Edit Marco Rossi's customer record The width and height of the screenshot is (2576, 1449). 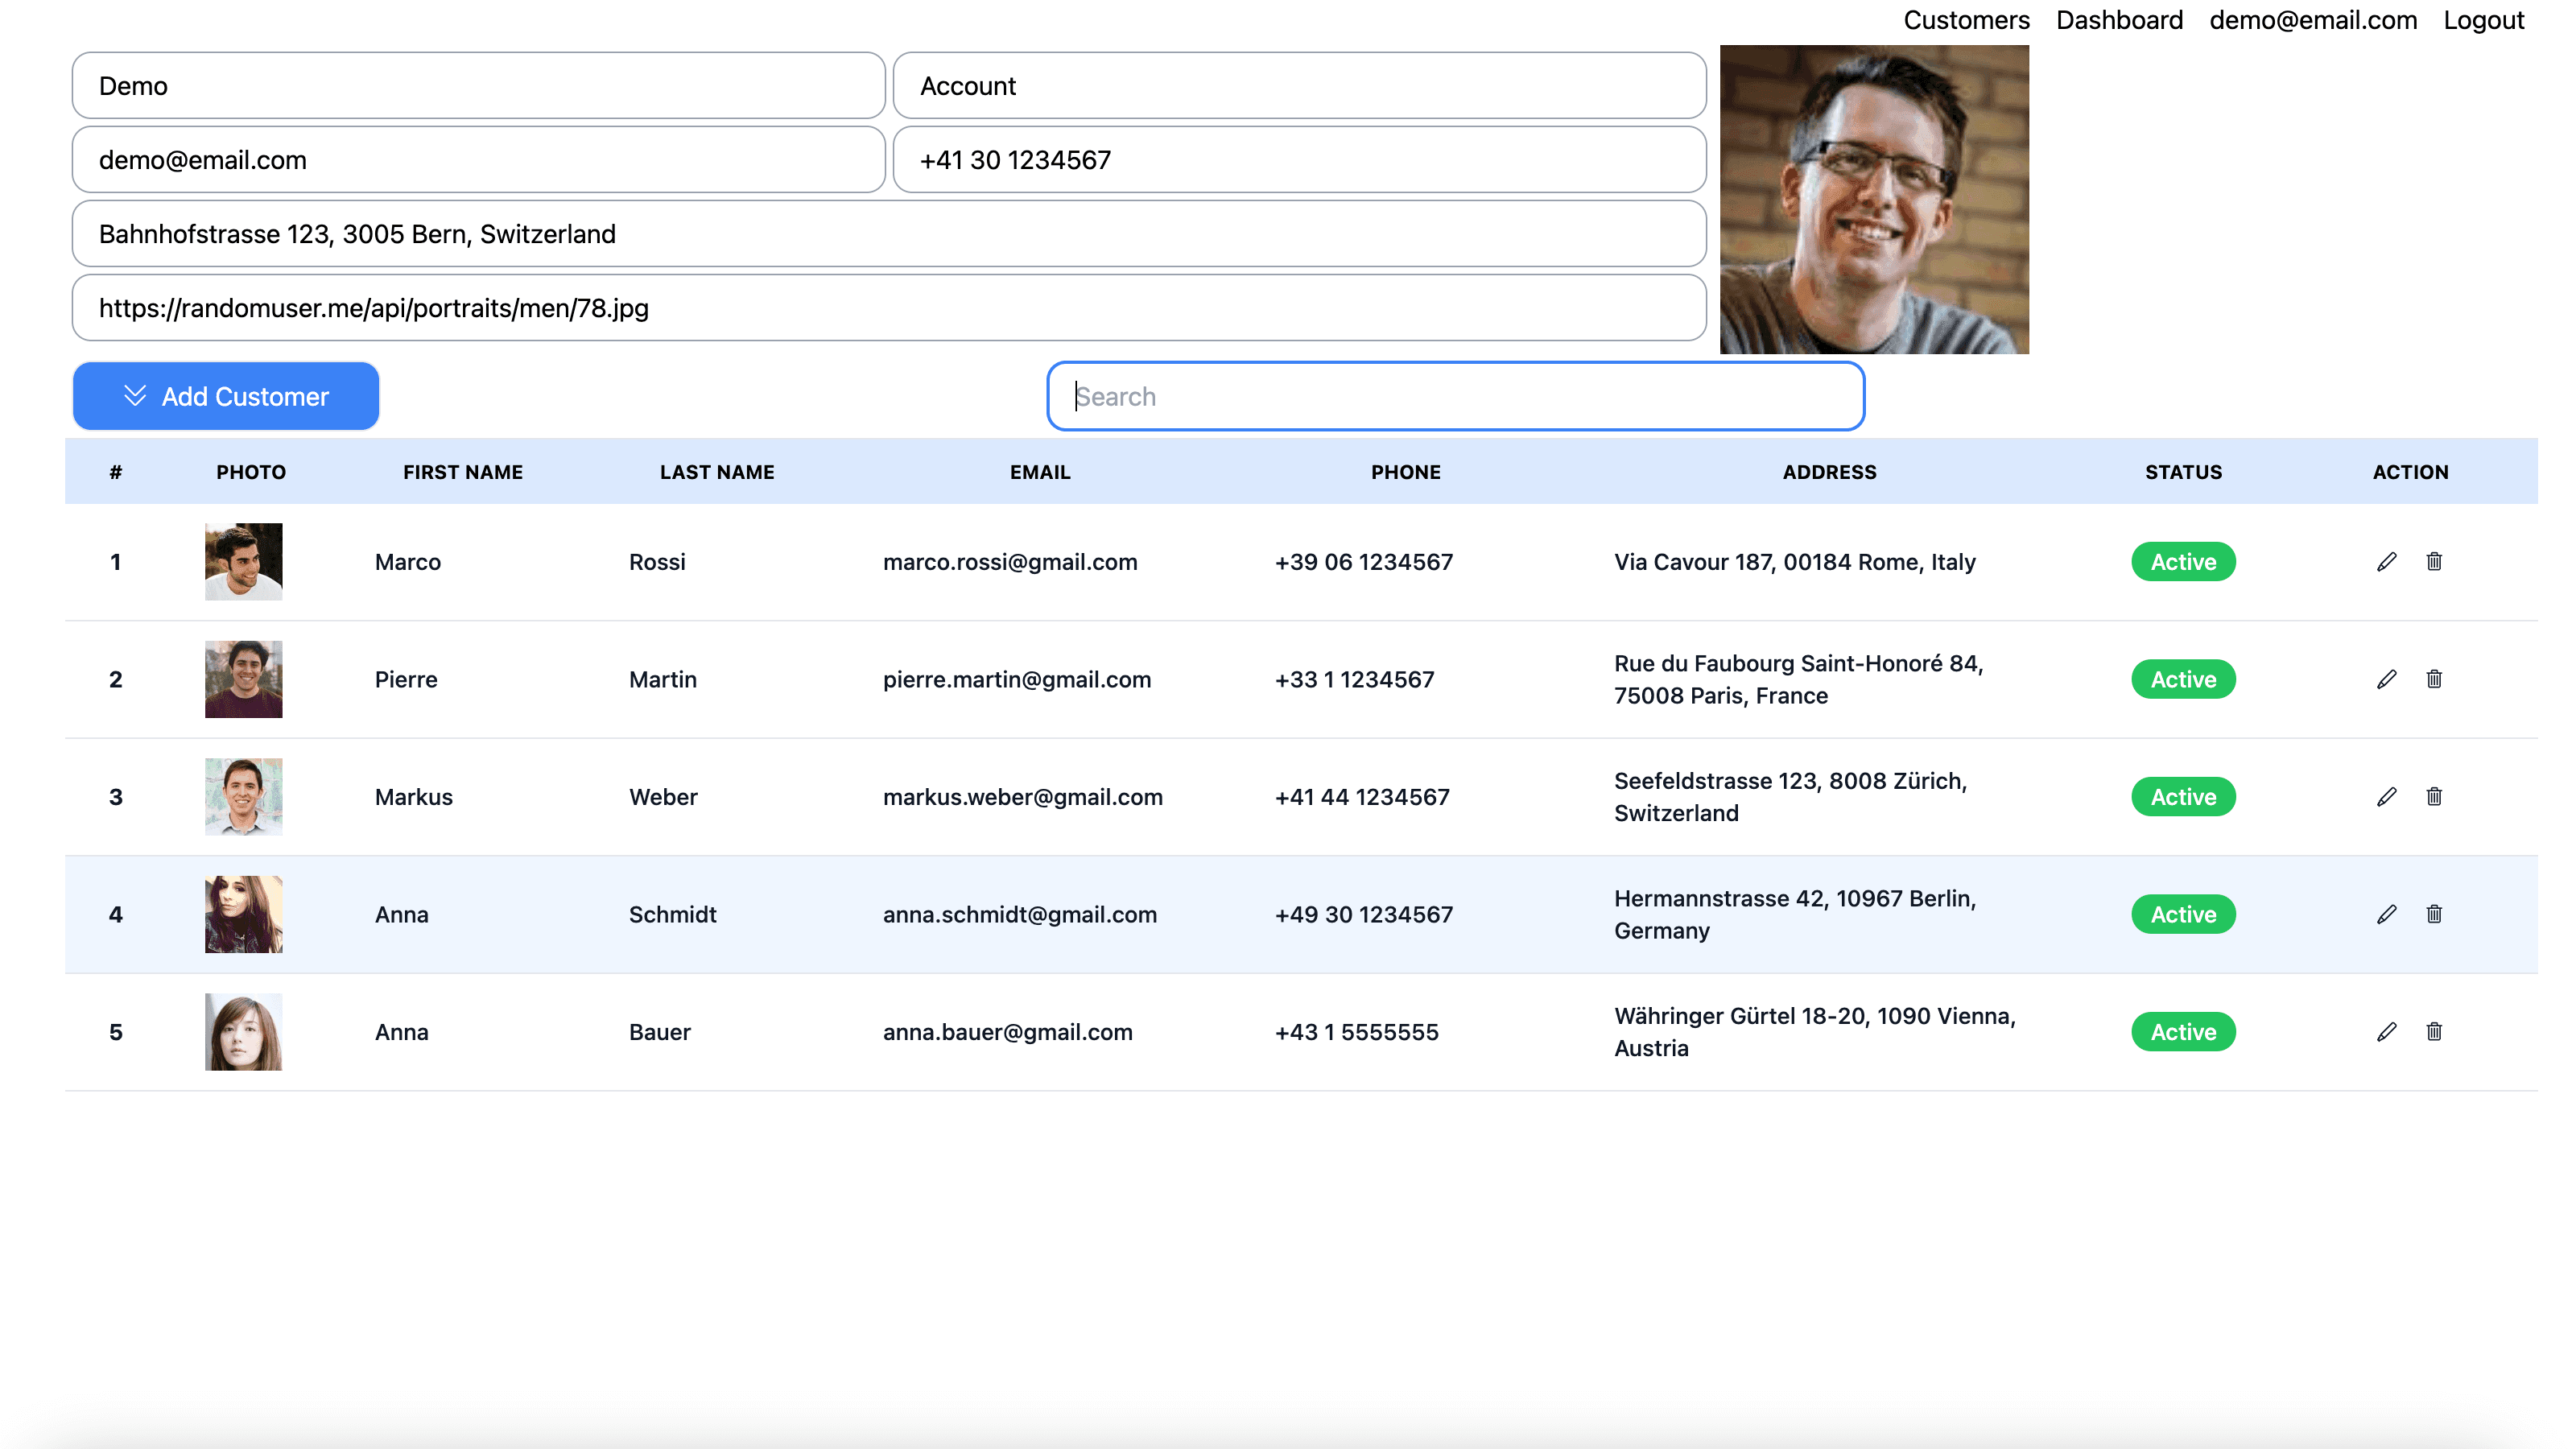point(2387,561)
